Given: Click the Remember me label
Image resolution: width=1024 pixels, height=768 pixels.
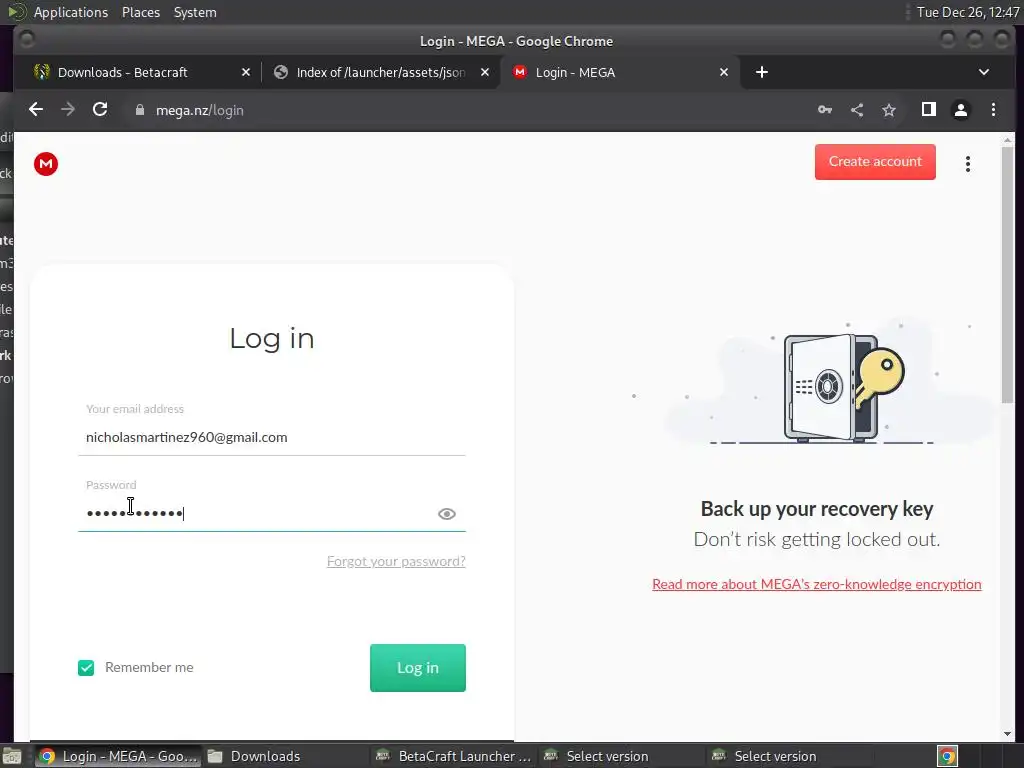Looking at the screenshot, I should click(x=149, y=667).
